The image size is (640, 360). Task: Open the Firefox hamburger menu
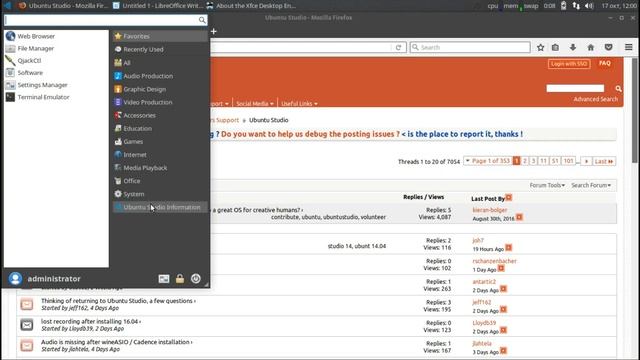coord(629,47)
